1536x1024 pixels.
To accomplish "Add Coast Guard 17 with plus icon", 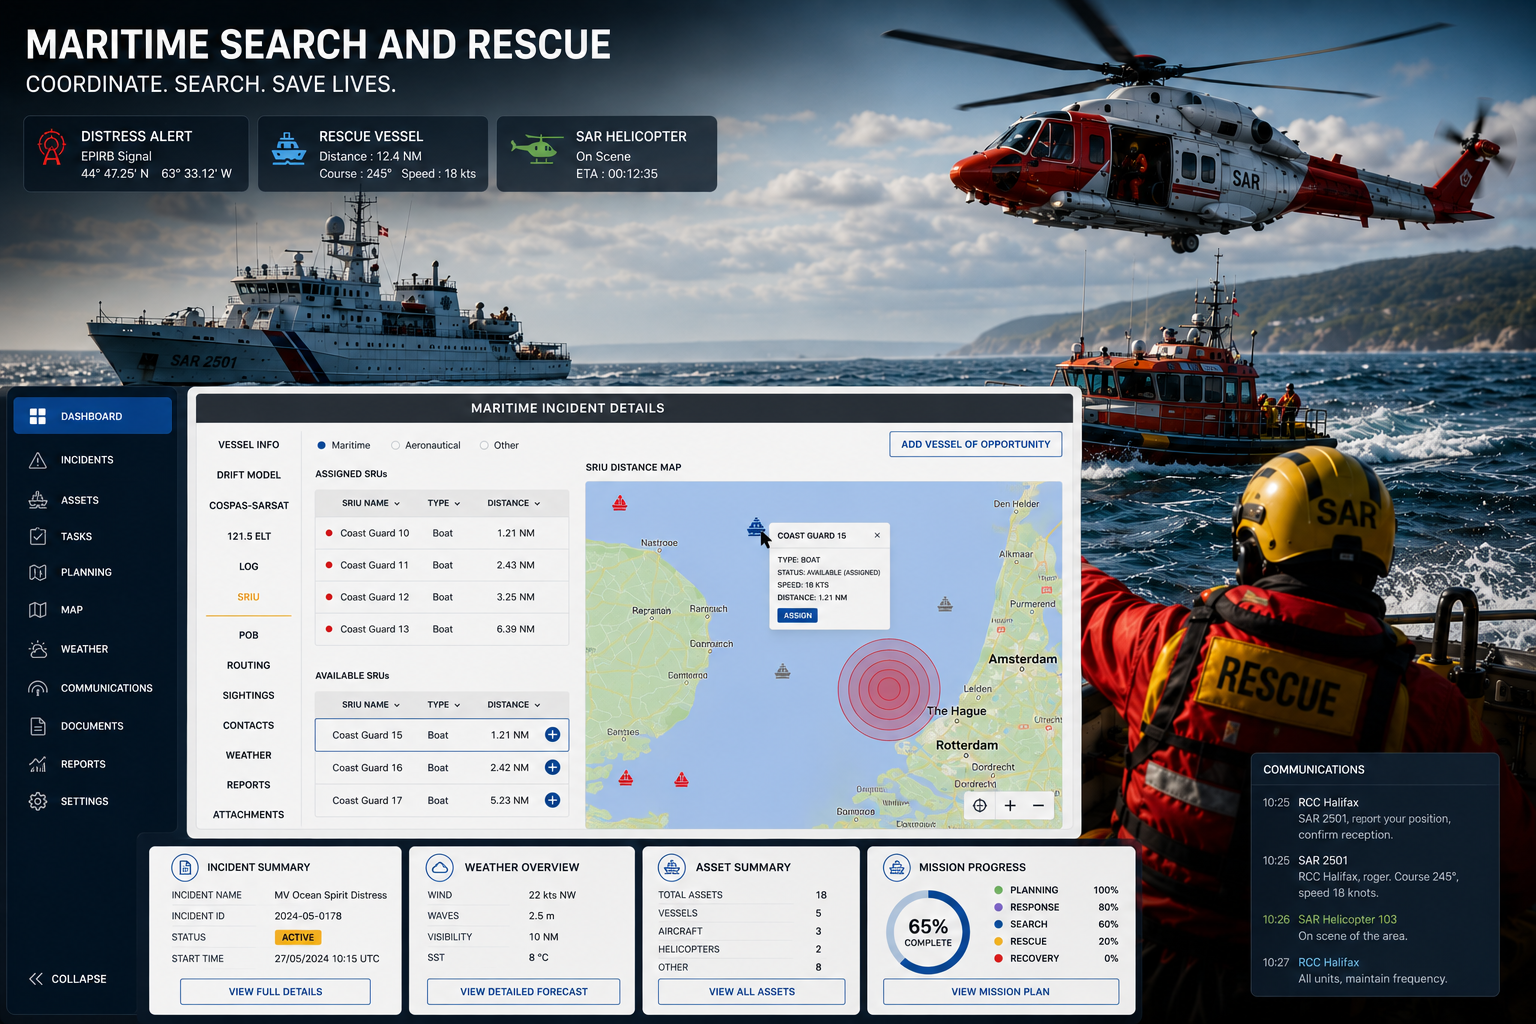I will coord(552,800).
